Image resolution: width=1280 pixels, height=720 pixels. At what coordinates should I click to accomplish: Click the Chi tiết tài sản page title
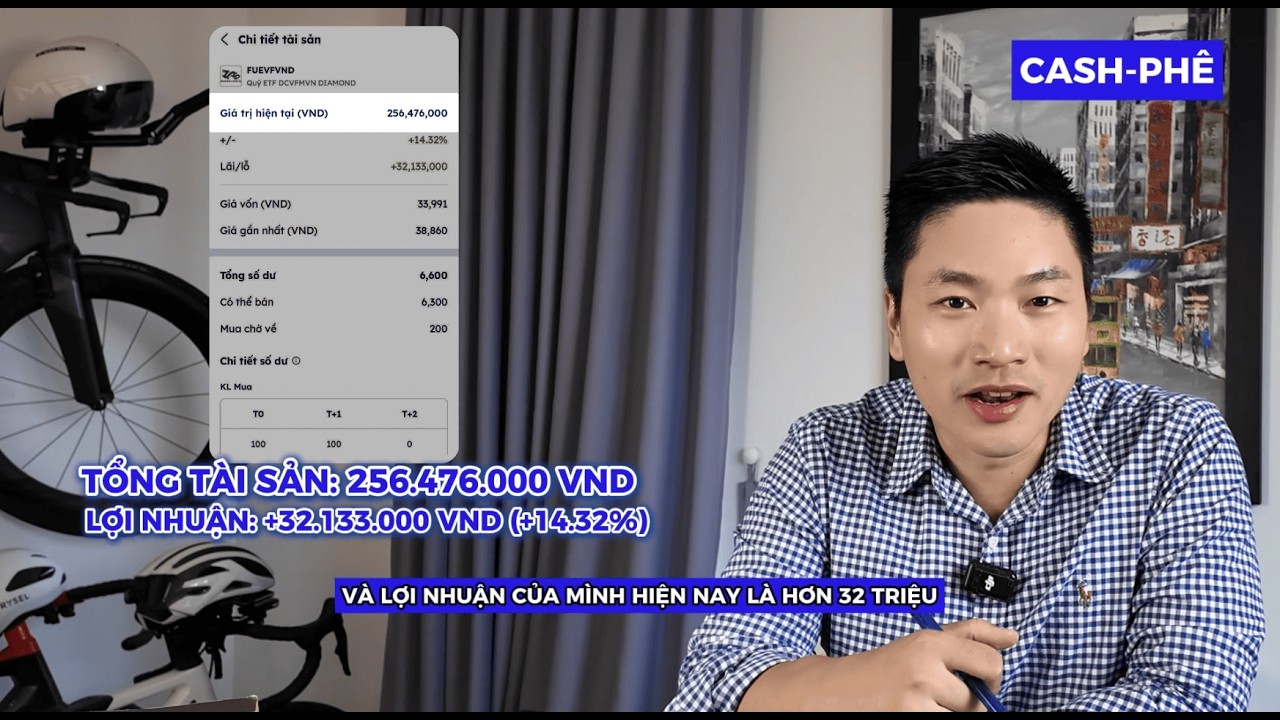click(x=279, y=39)
